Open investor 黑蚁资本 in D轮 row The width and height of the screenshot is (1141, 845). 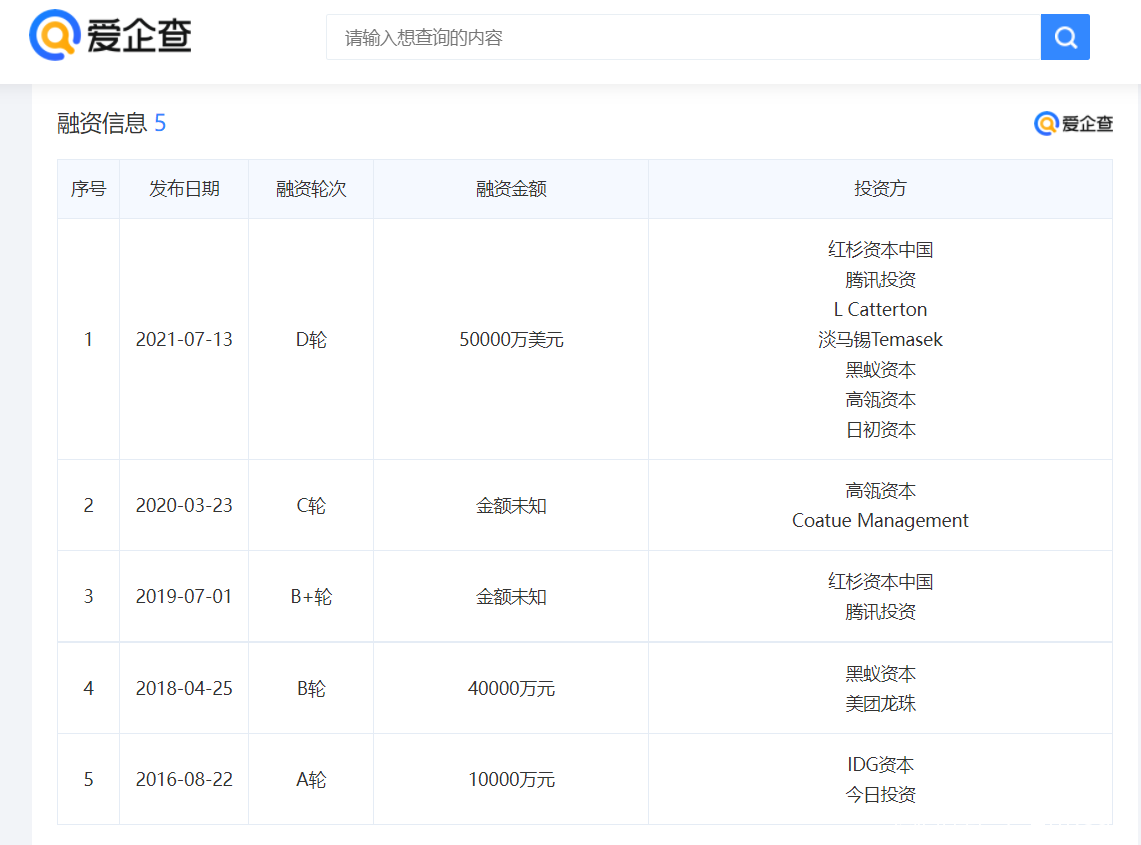[880, 370]
